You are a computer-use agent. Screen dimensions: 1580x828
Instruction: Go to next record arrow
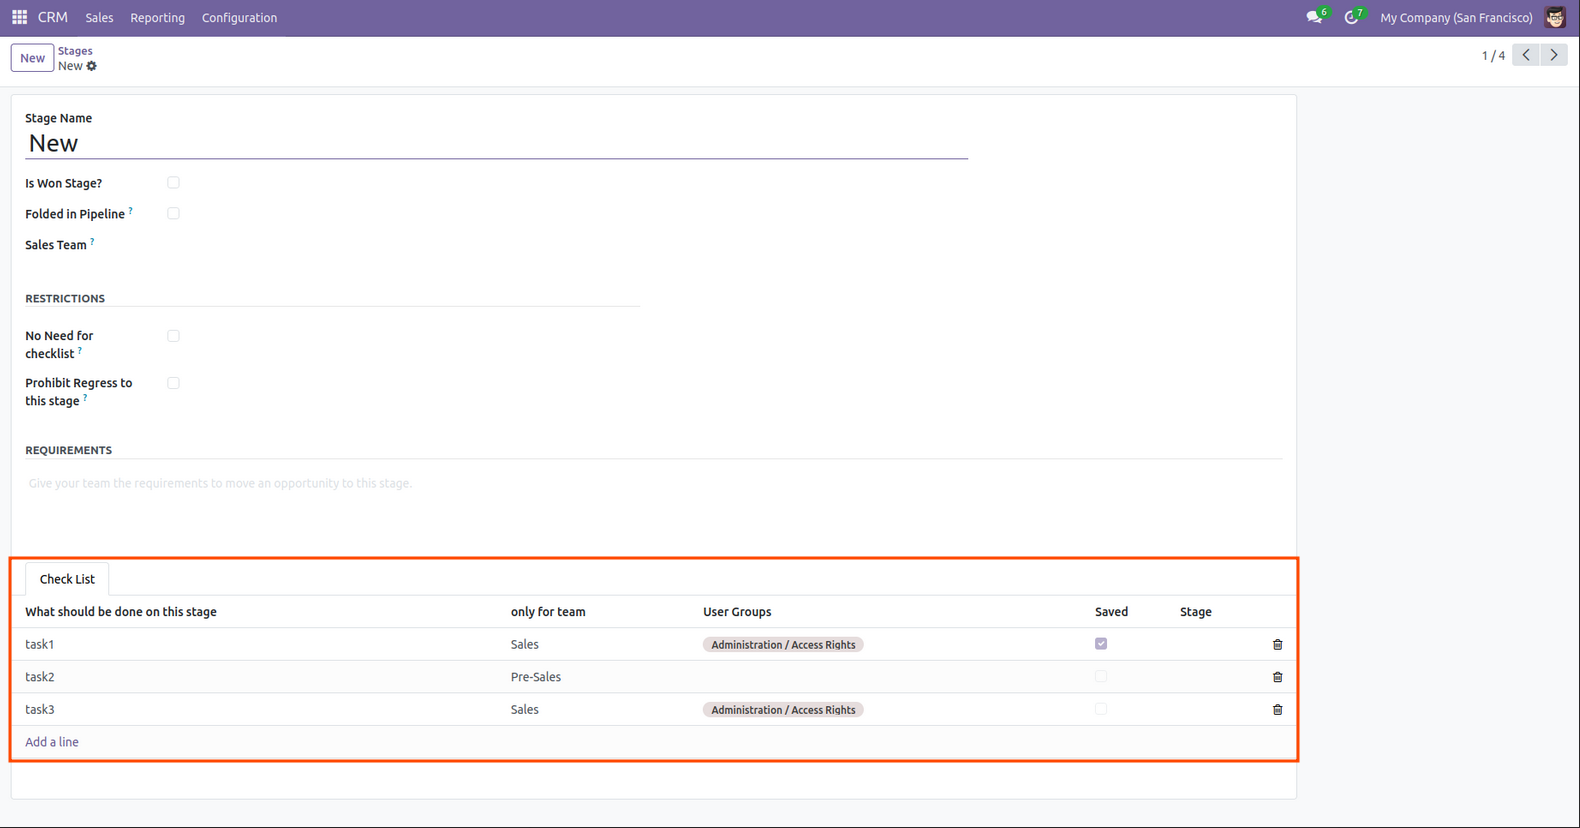click(x=1554, y=55)
